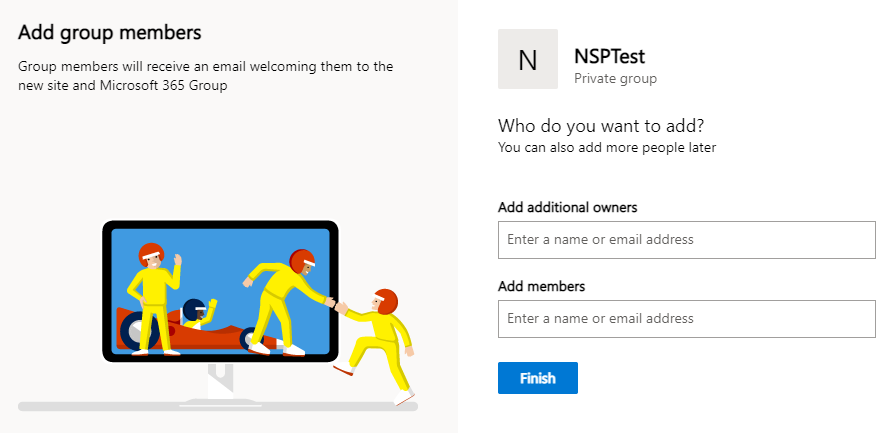Viewport: 886px width, 433px height.
Task: Click the red race car's front wheel
Action: click(253, 340)
